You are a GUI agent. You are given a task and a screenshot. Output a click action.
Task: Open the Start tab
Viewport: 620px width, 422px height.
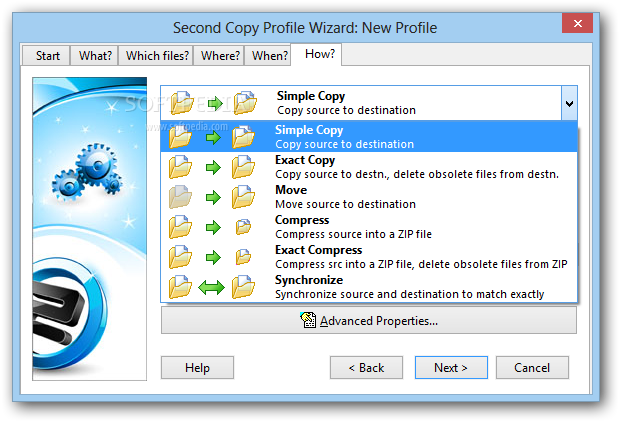[x=47, y=55]
